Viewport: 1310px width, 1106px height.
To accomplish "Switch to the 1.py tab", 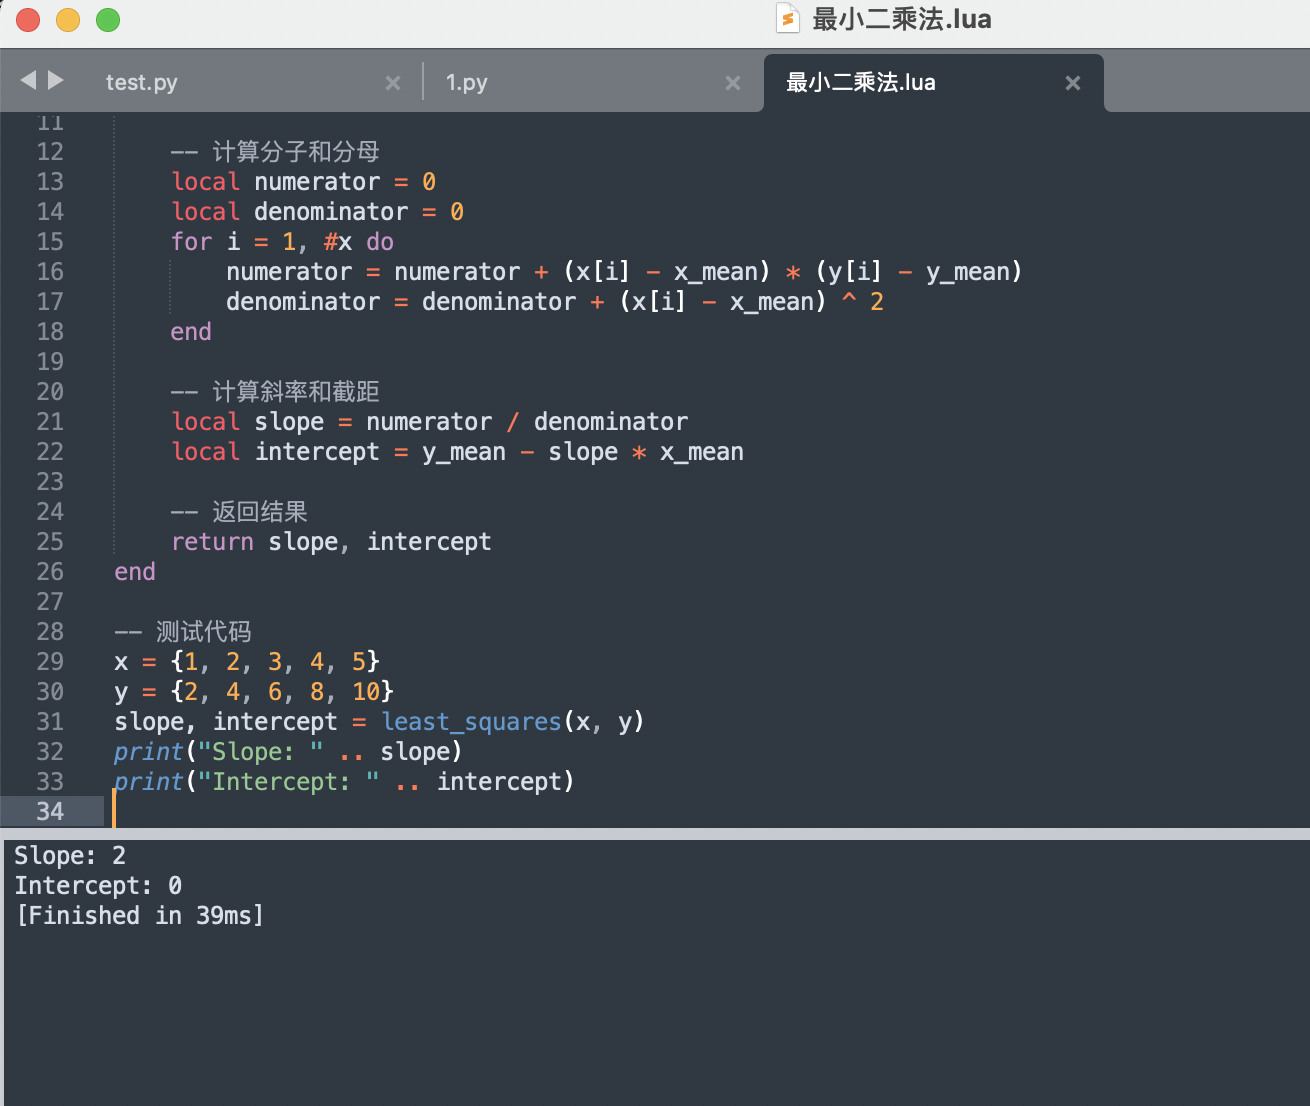I will (x=467, y=83).
